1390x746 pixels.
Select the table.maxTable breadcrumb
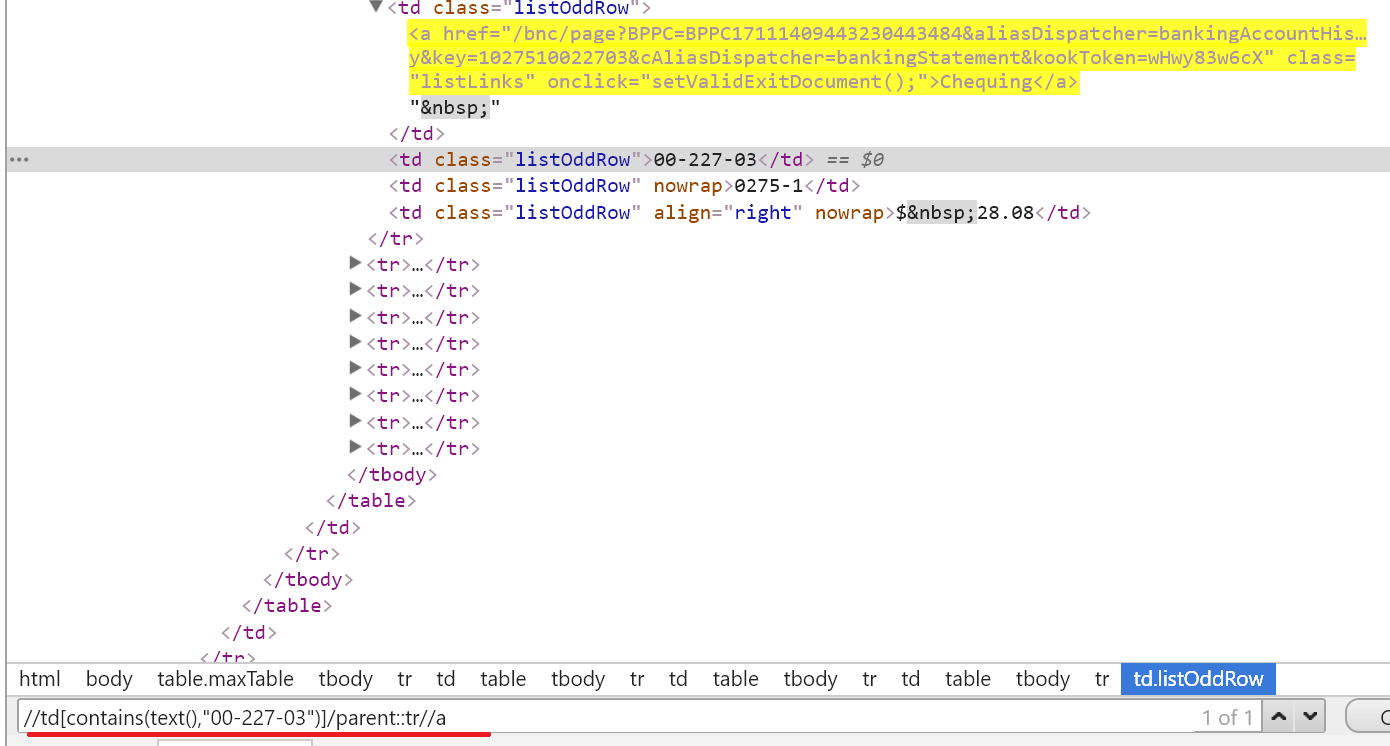[x=225, y=679]
